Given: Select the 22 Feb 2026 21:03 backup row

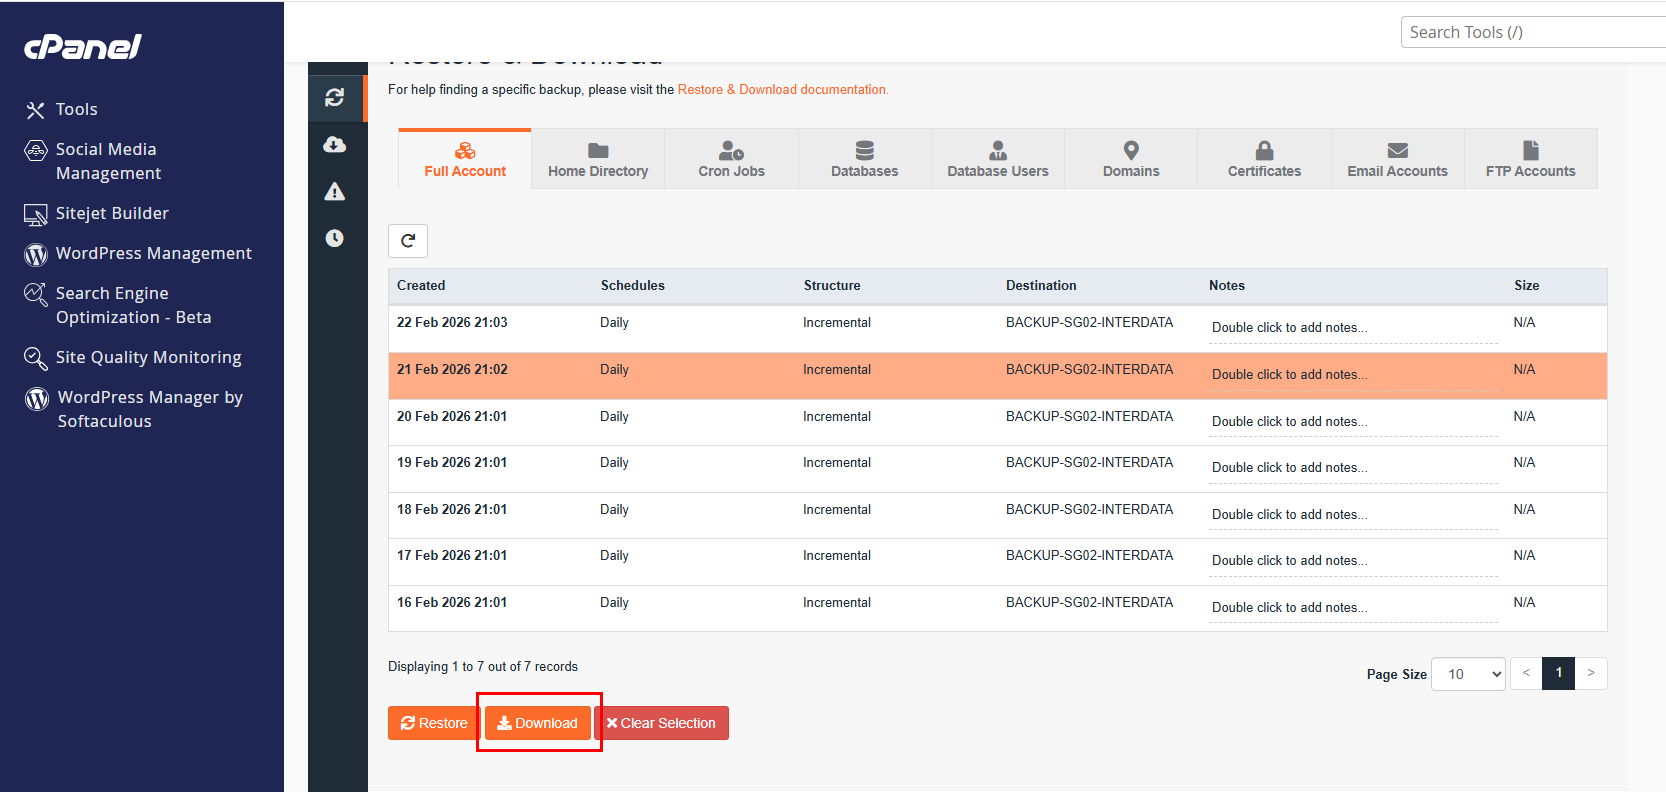Looking at the screenshot, I should (997, 329).
